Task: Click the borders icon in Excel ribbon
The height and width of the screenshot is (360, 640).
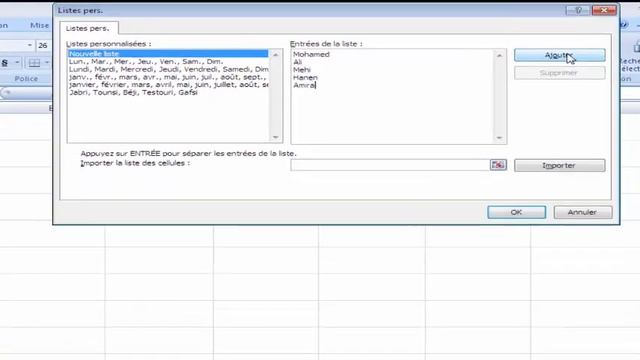Action: tap(34, 63)
